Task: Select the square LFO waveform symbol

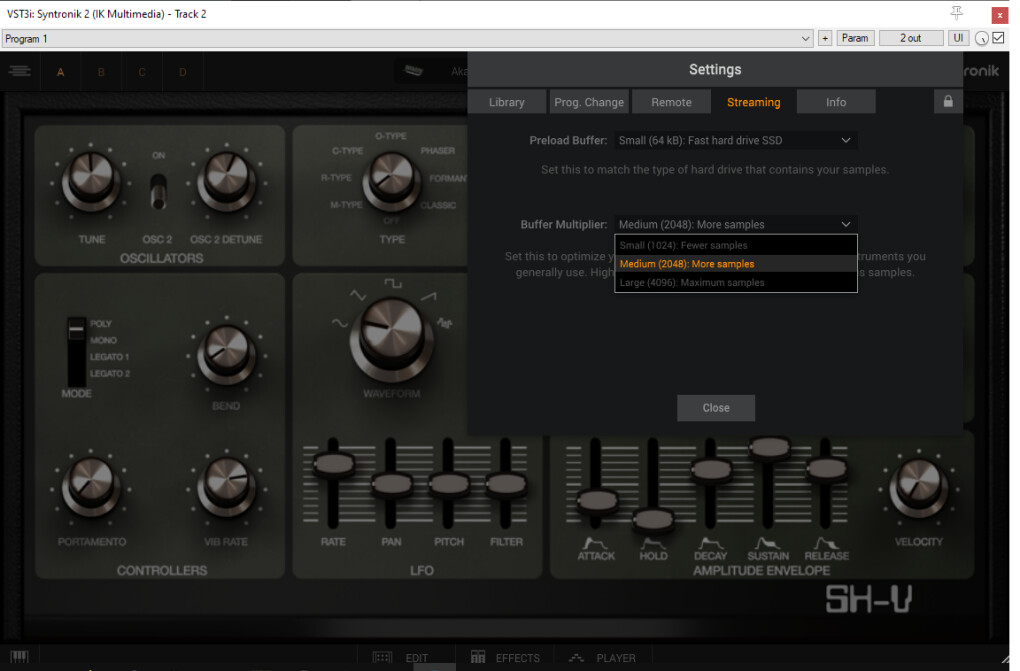Action: (x=393, y=283)
